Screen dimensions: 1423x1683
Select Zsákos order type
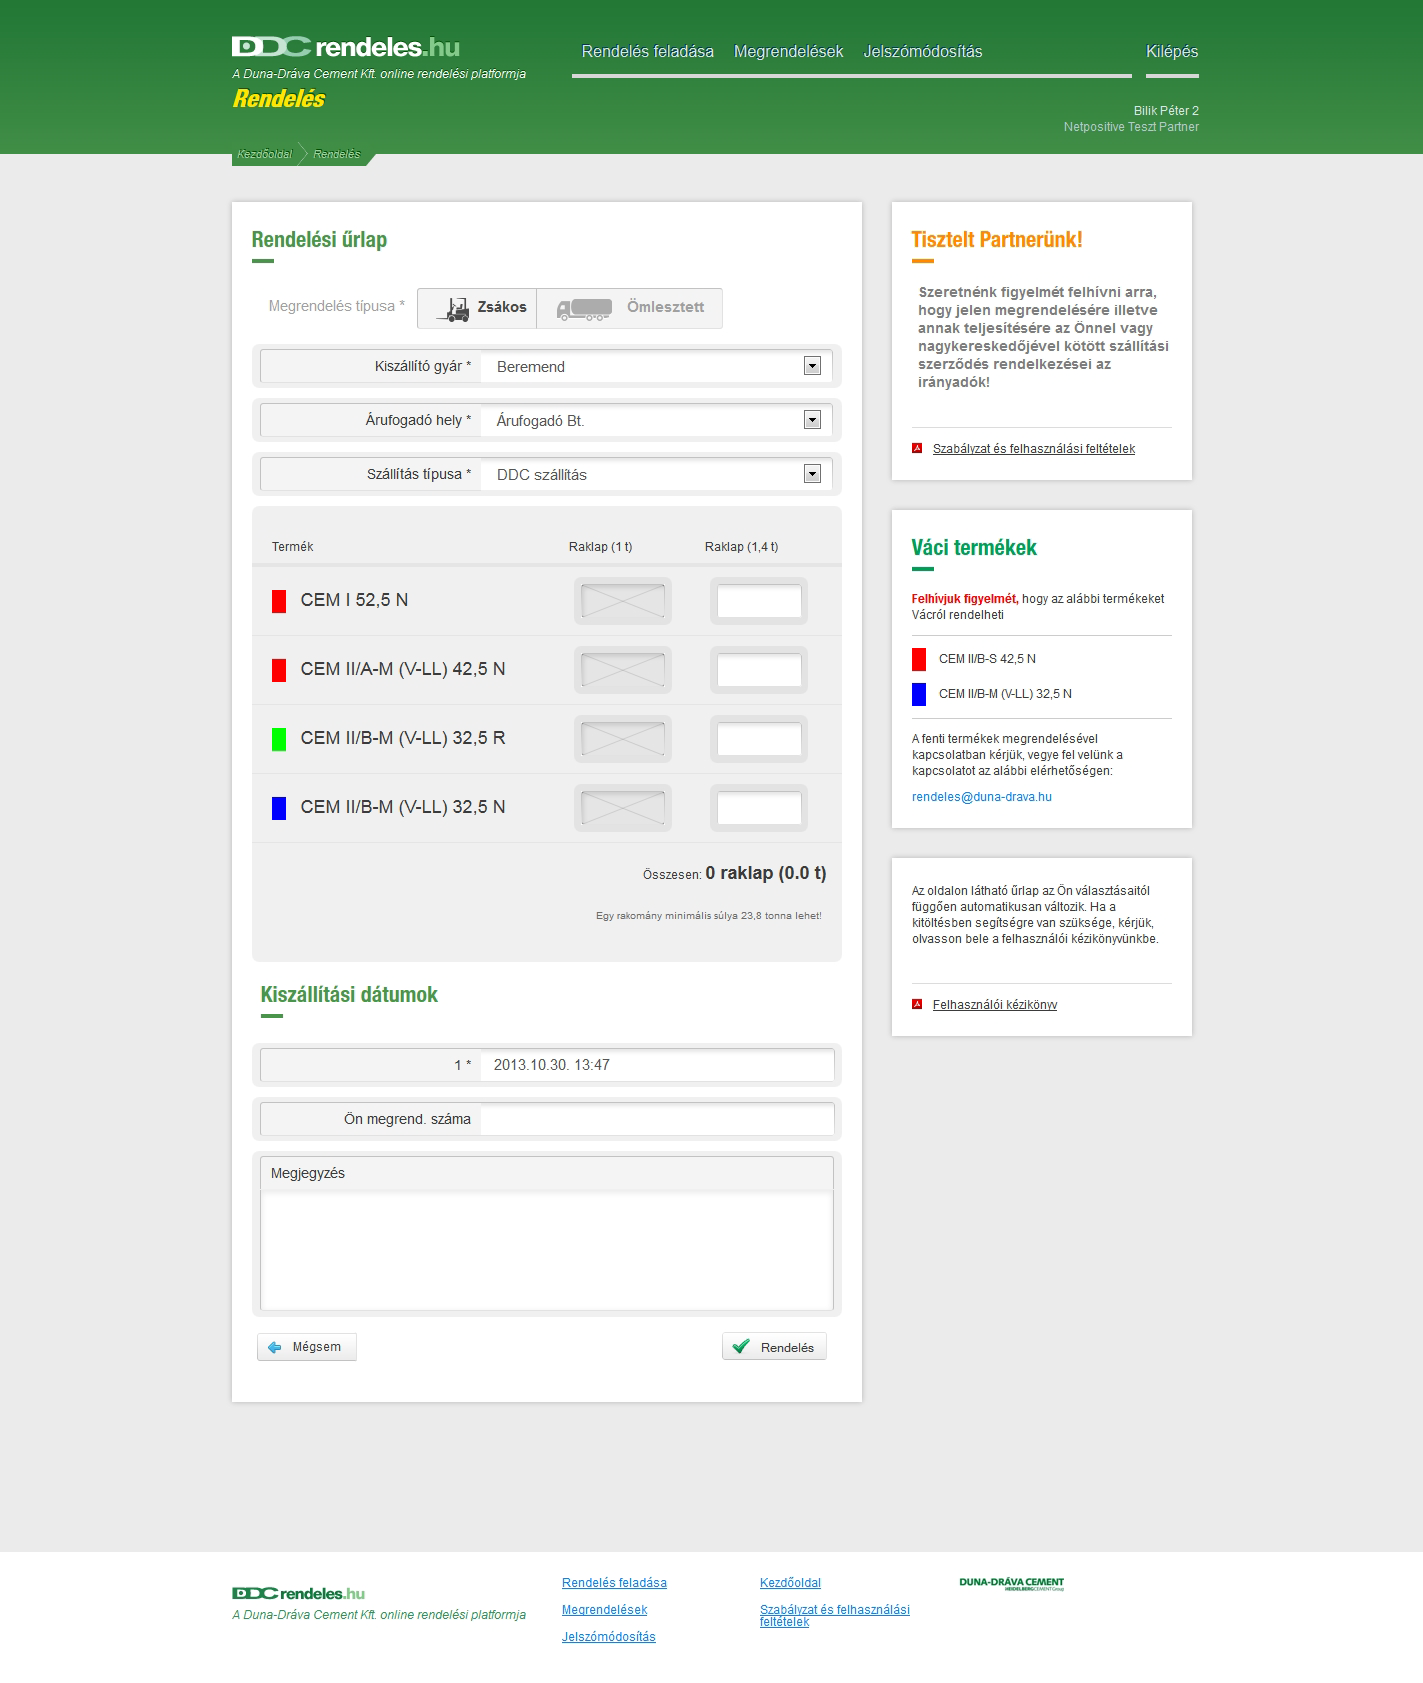point(477,308)
